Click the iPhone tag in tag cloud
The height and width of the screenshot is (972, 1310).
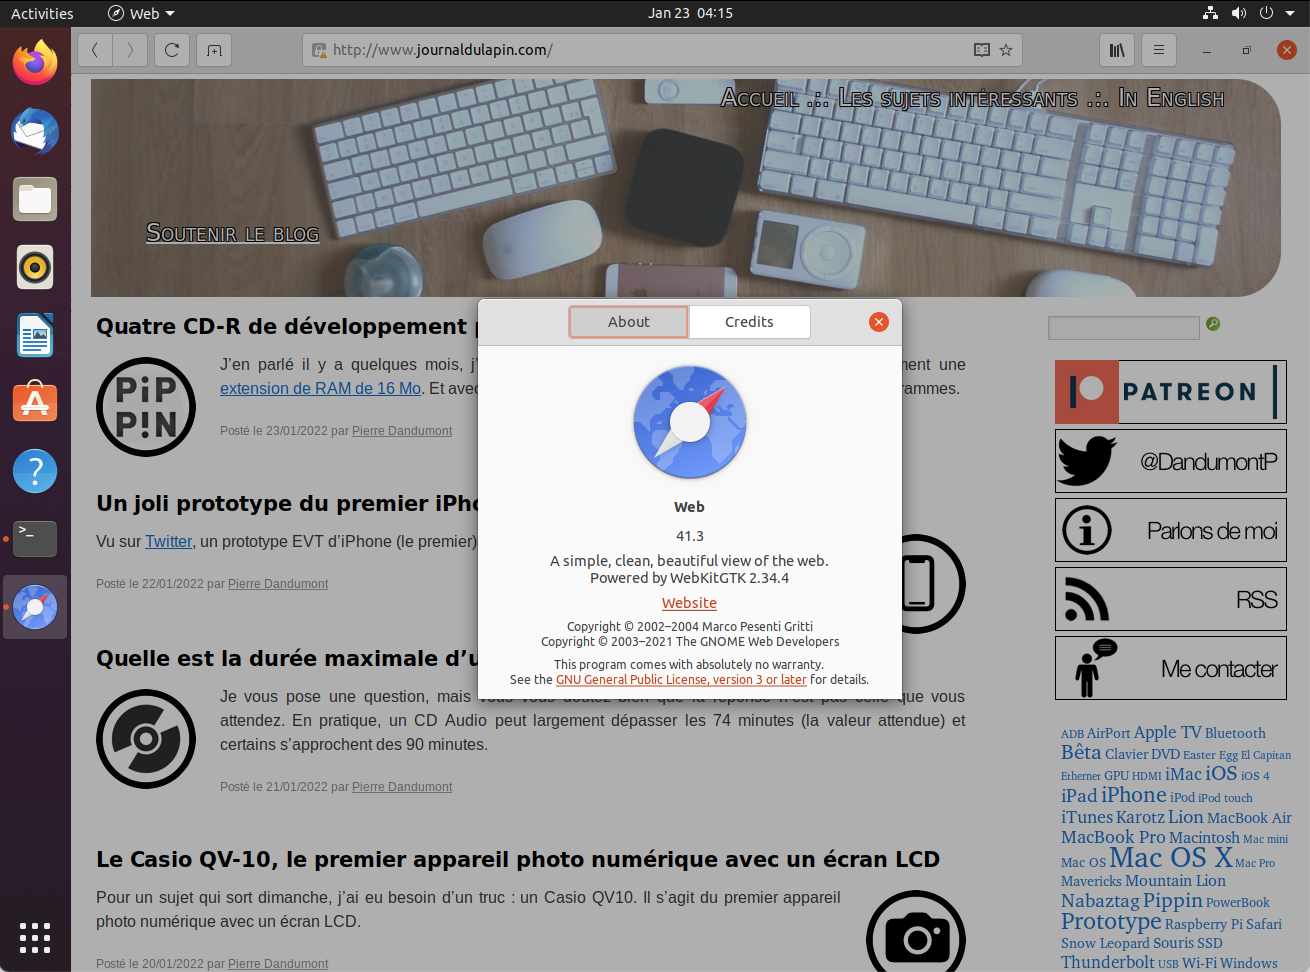(1134, 795)
